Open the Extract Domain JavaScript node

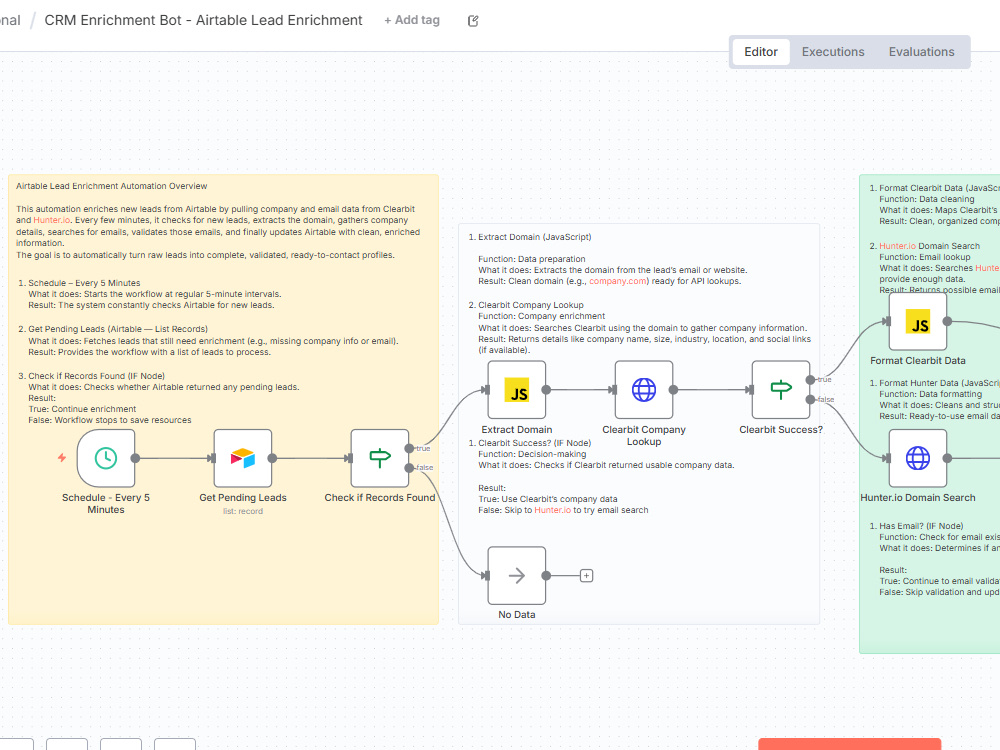point(517,390)
